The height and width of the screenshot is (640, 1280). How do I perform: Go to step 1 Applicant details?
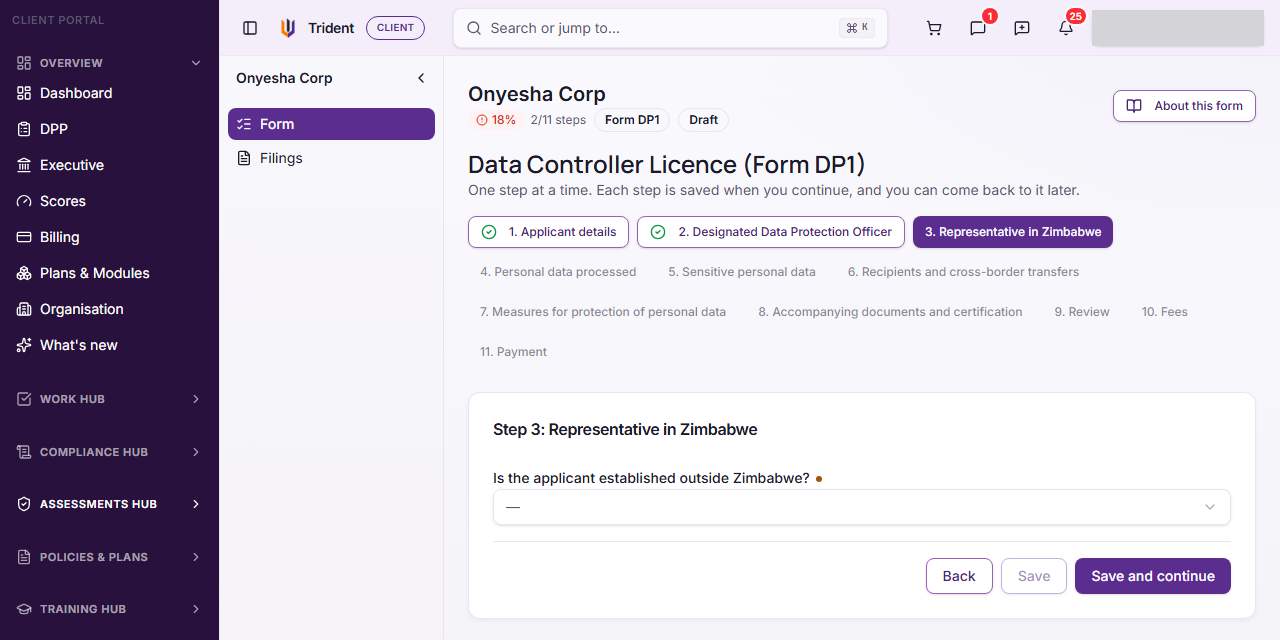548,232
